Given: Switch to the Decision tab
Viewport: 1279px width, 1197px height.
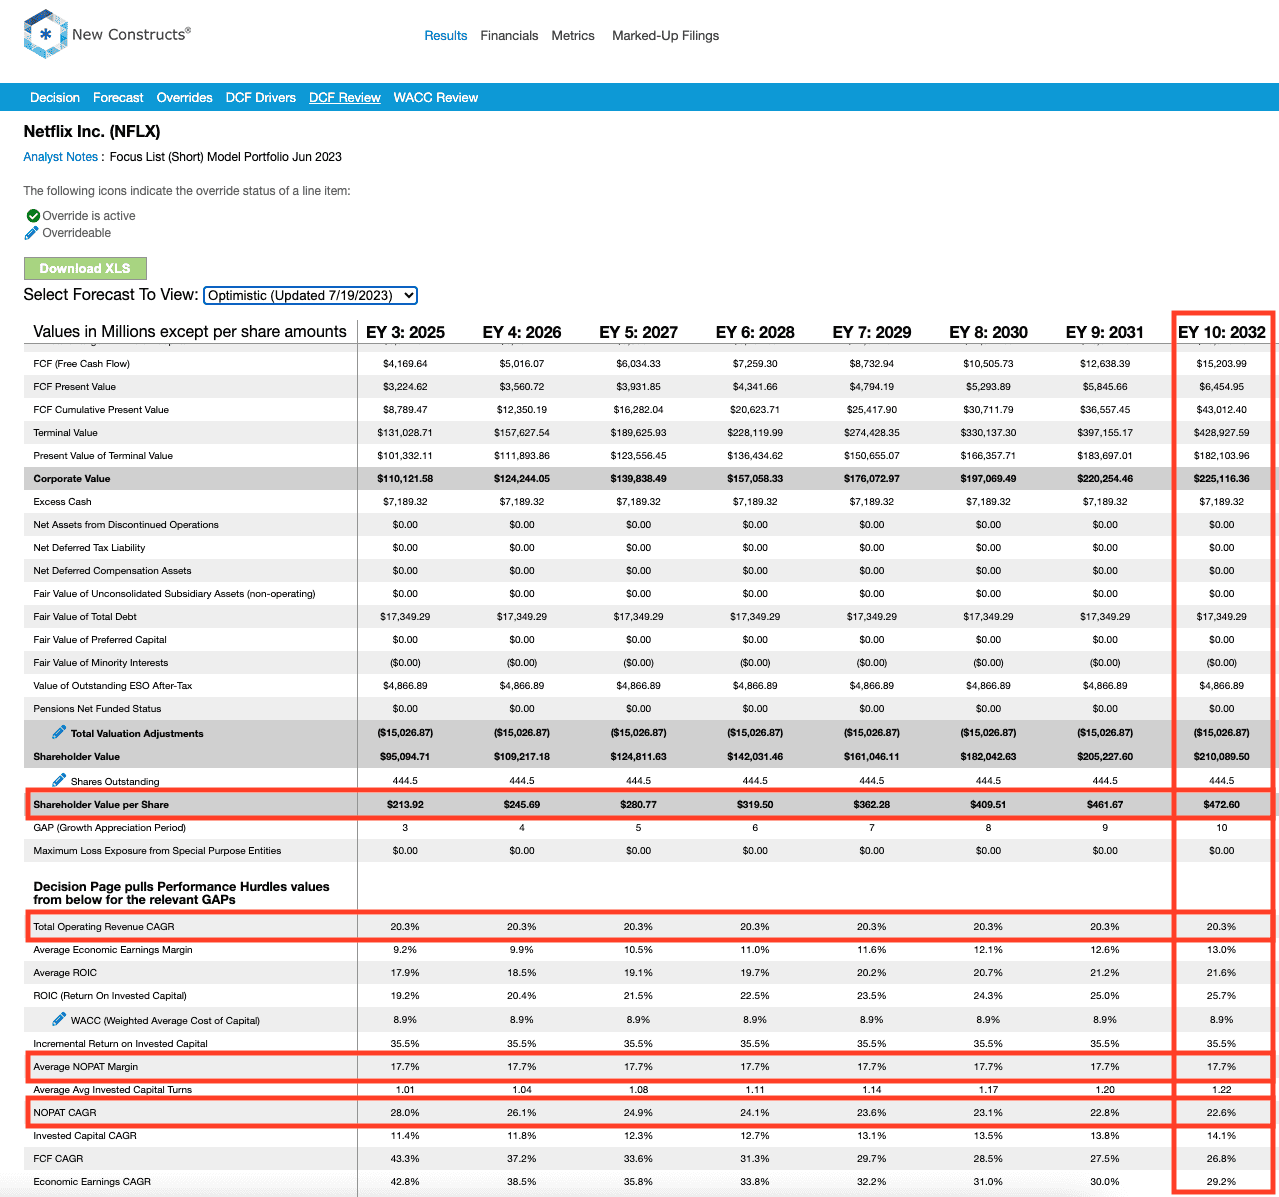Looking at the screenshot, I should click(x=55, y=98).
